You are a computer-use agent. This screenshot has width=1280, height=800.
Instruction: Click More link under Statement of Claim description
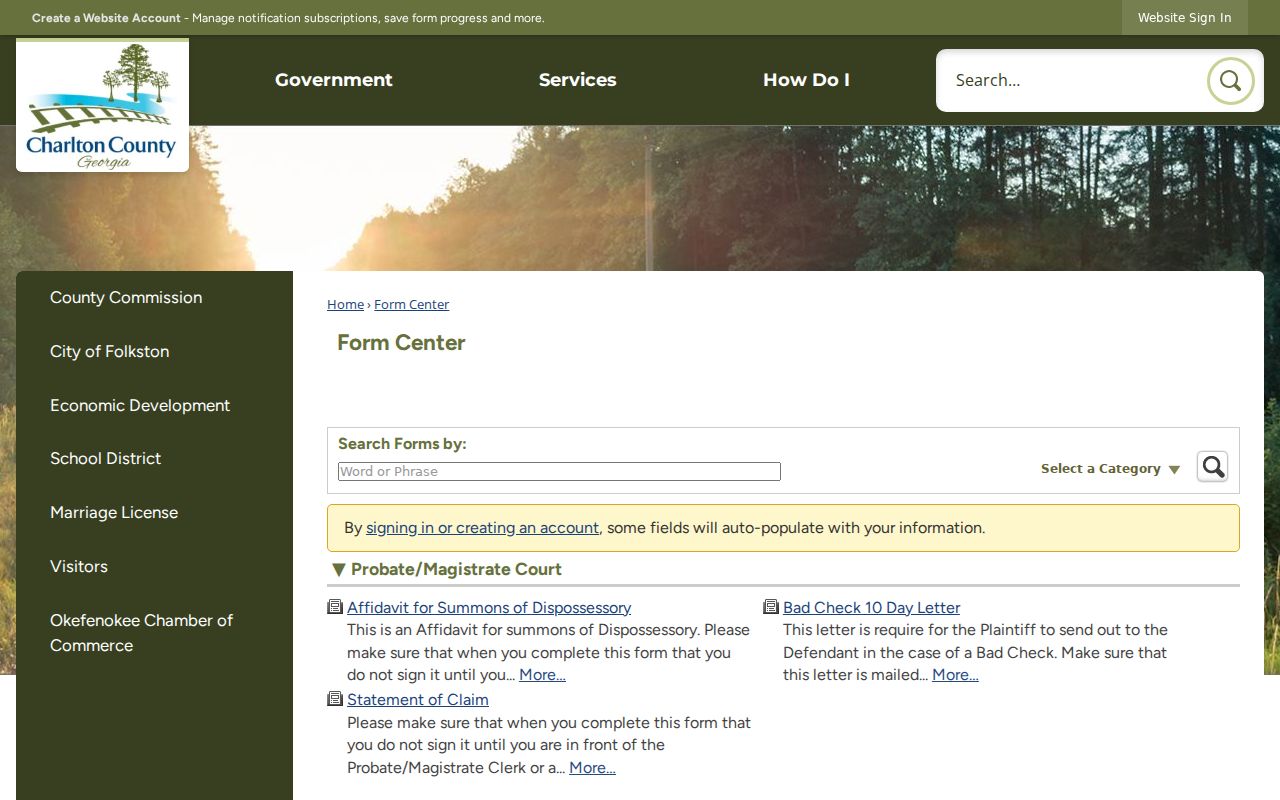(592, 768)
